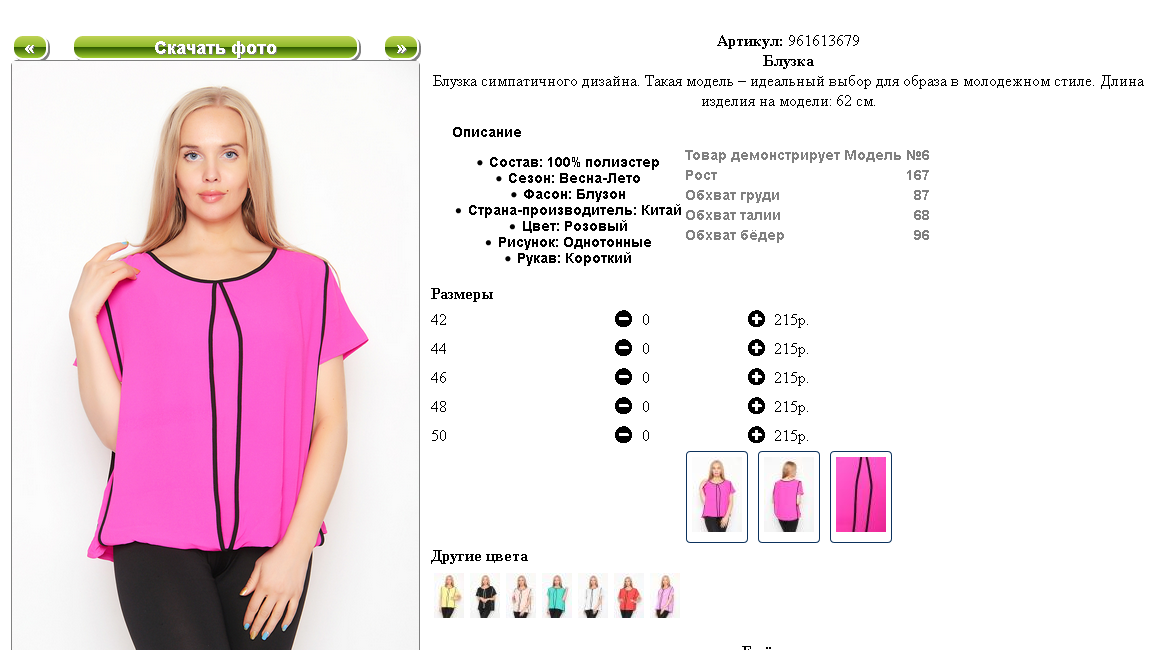This screenshot has width=1169, height=650.
Task: Decrease quantity for size 44
Action: (x=623, y=348)
